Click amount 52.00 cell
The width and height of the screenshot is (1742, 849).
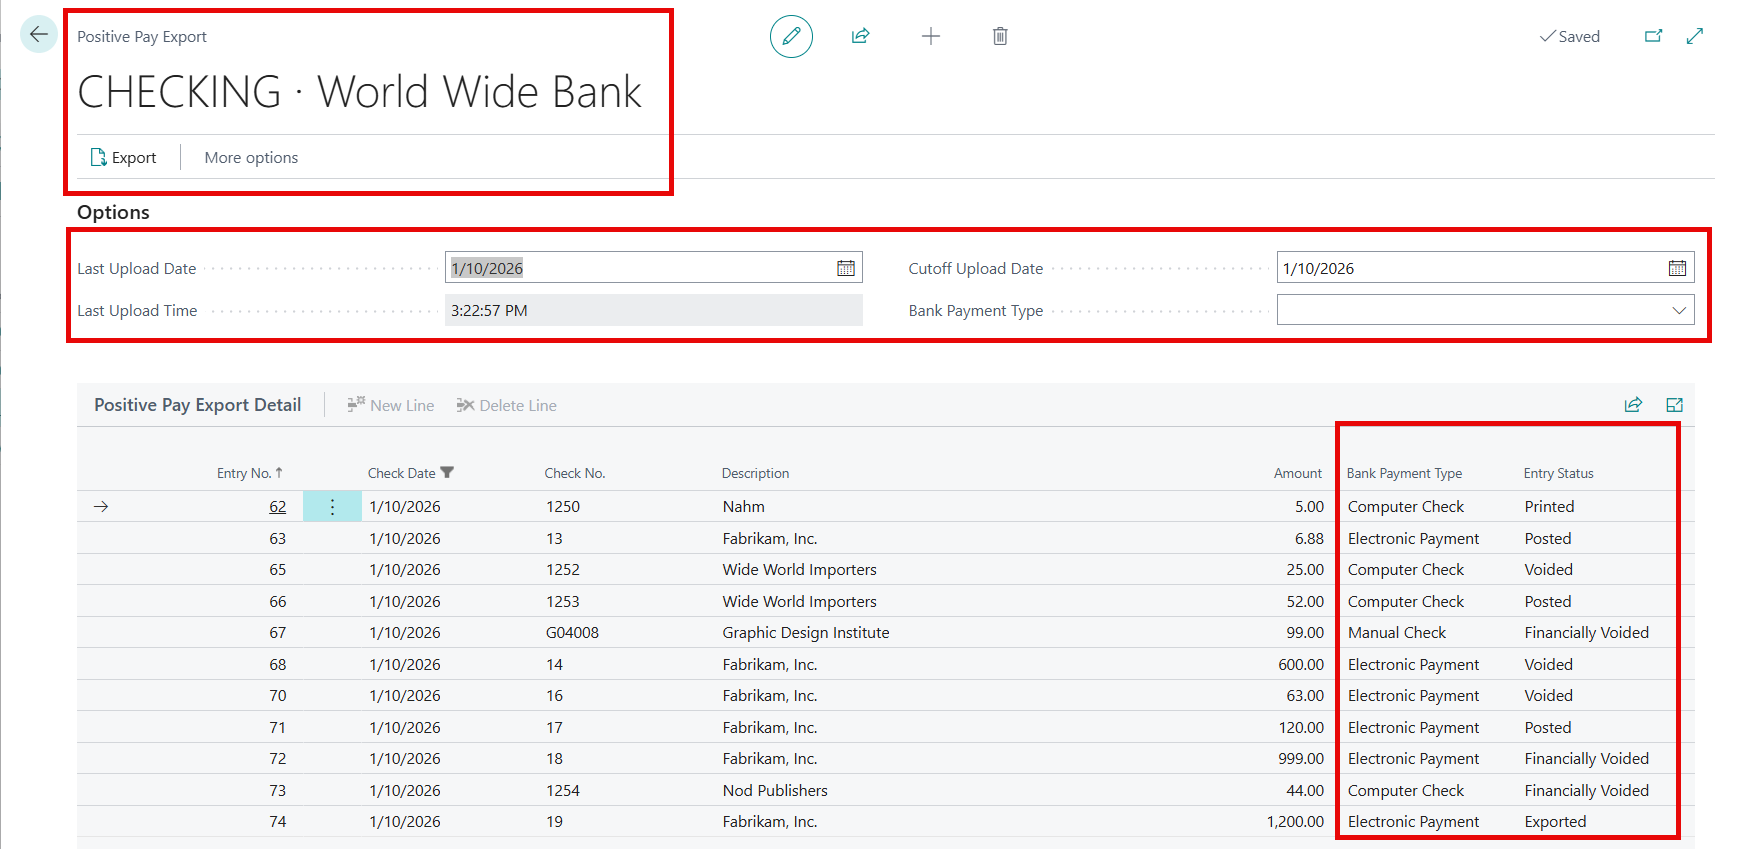1305,601
